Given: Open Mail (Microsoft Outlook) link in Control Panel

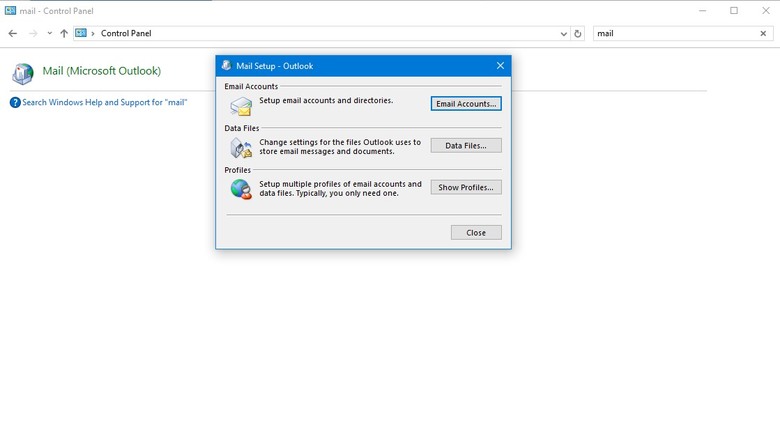Looking at the screenshot, I should click(101, 71).
